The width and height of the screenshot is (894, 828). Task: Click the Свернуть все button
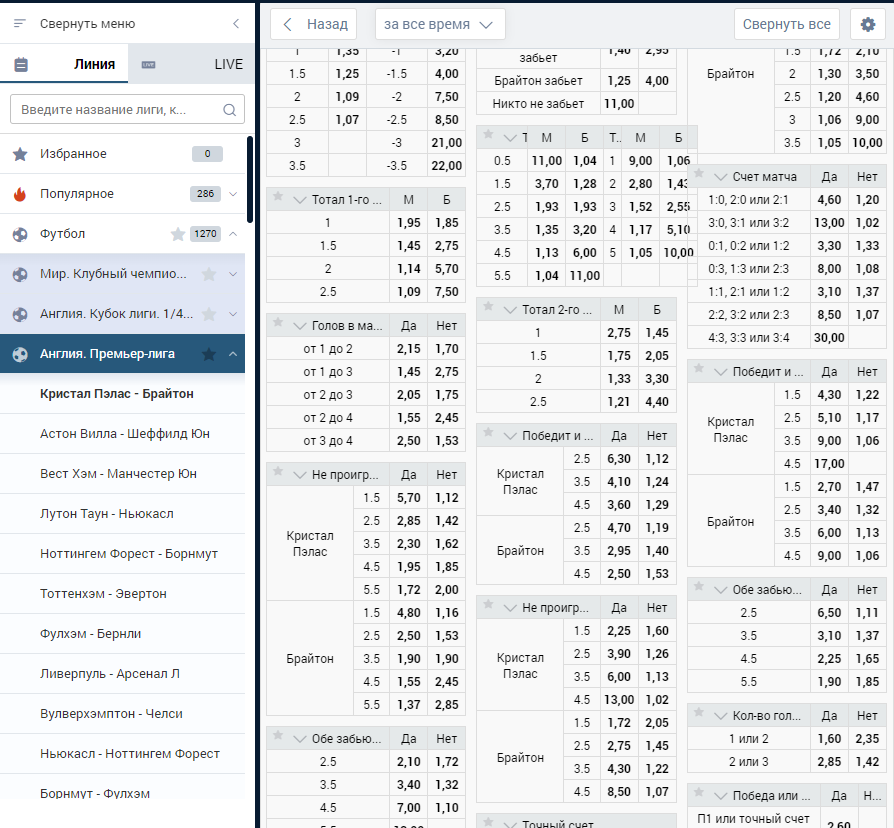coord(786,24)
